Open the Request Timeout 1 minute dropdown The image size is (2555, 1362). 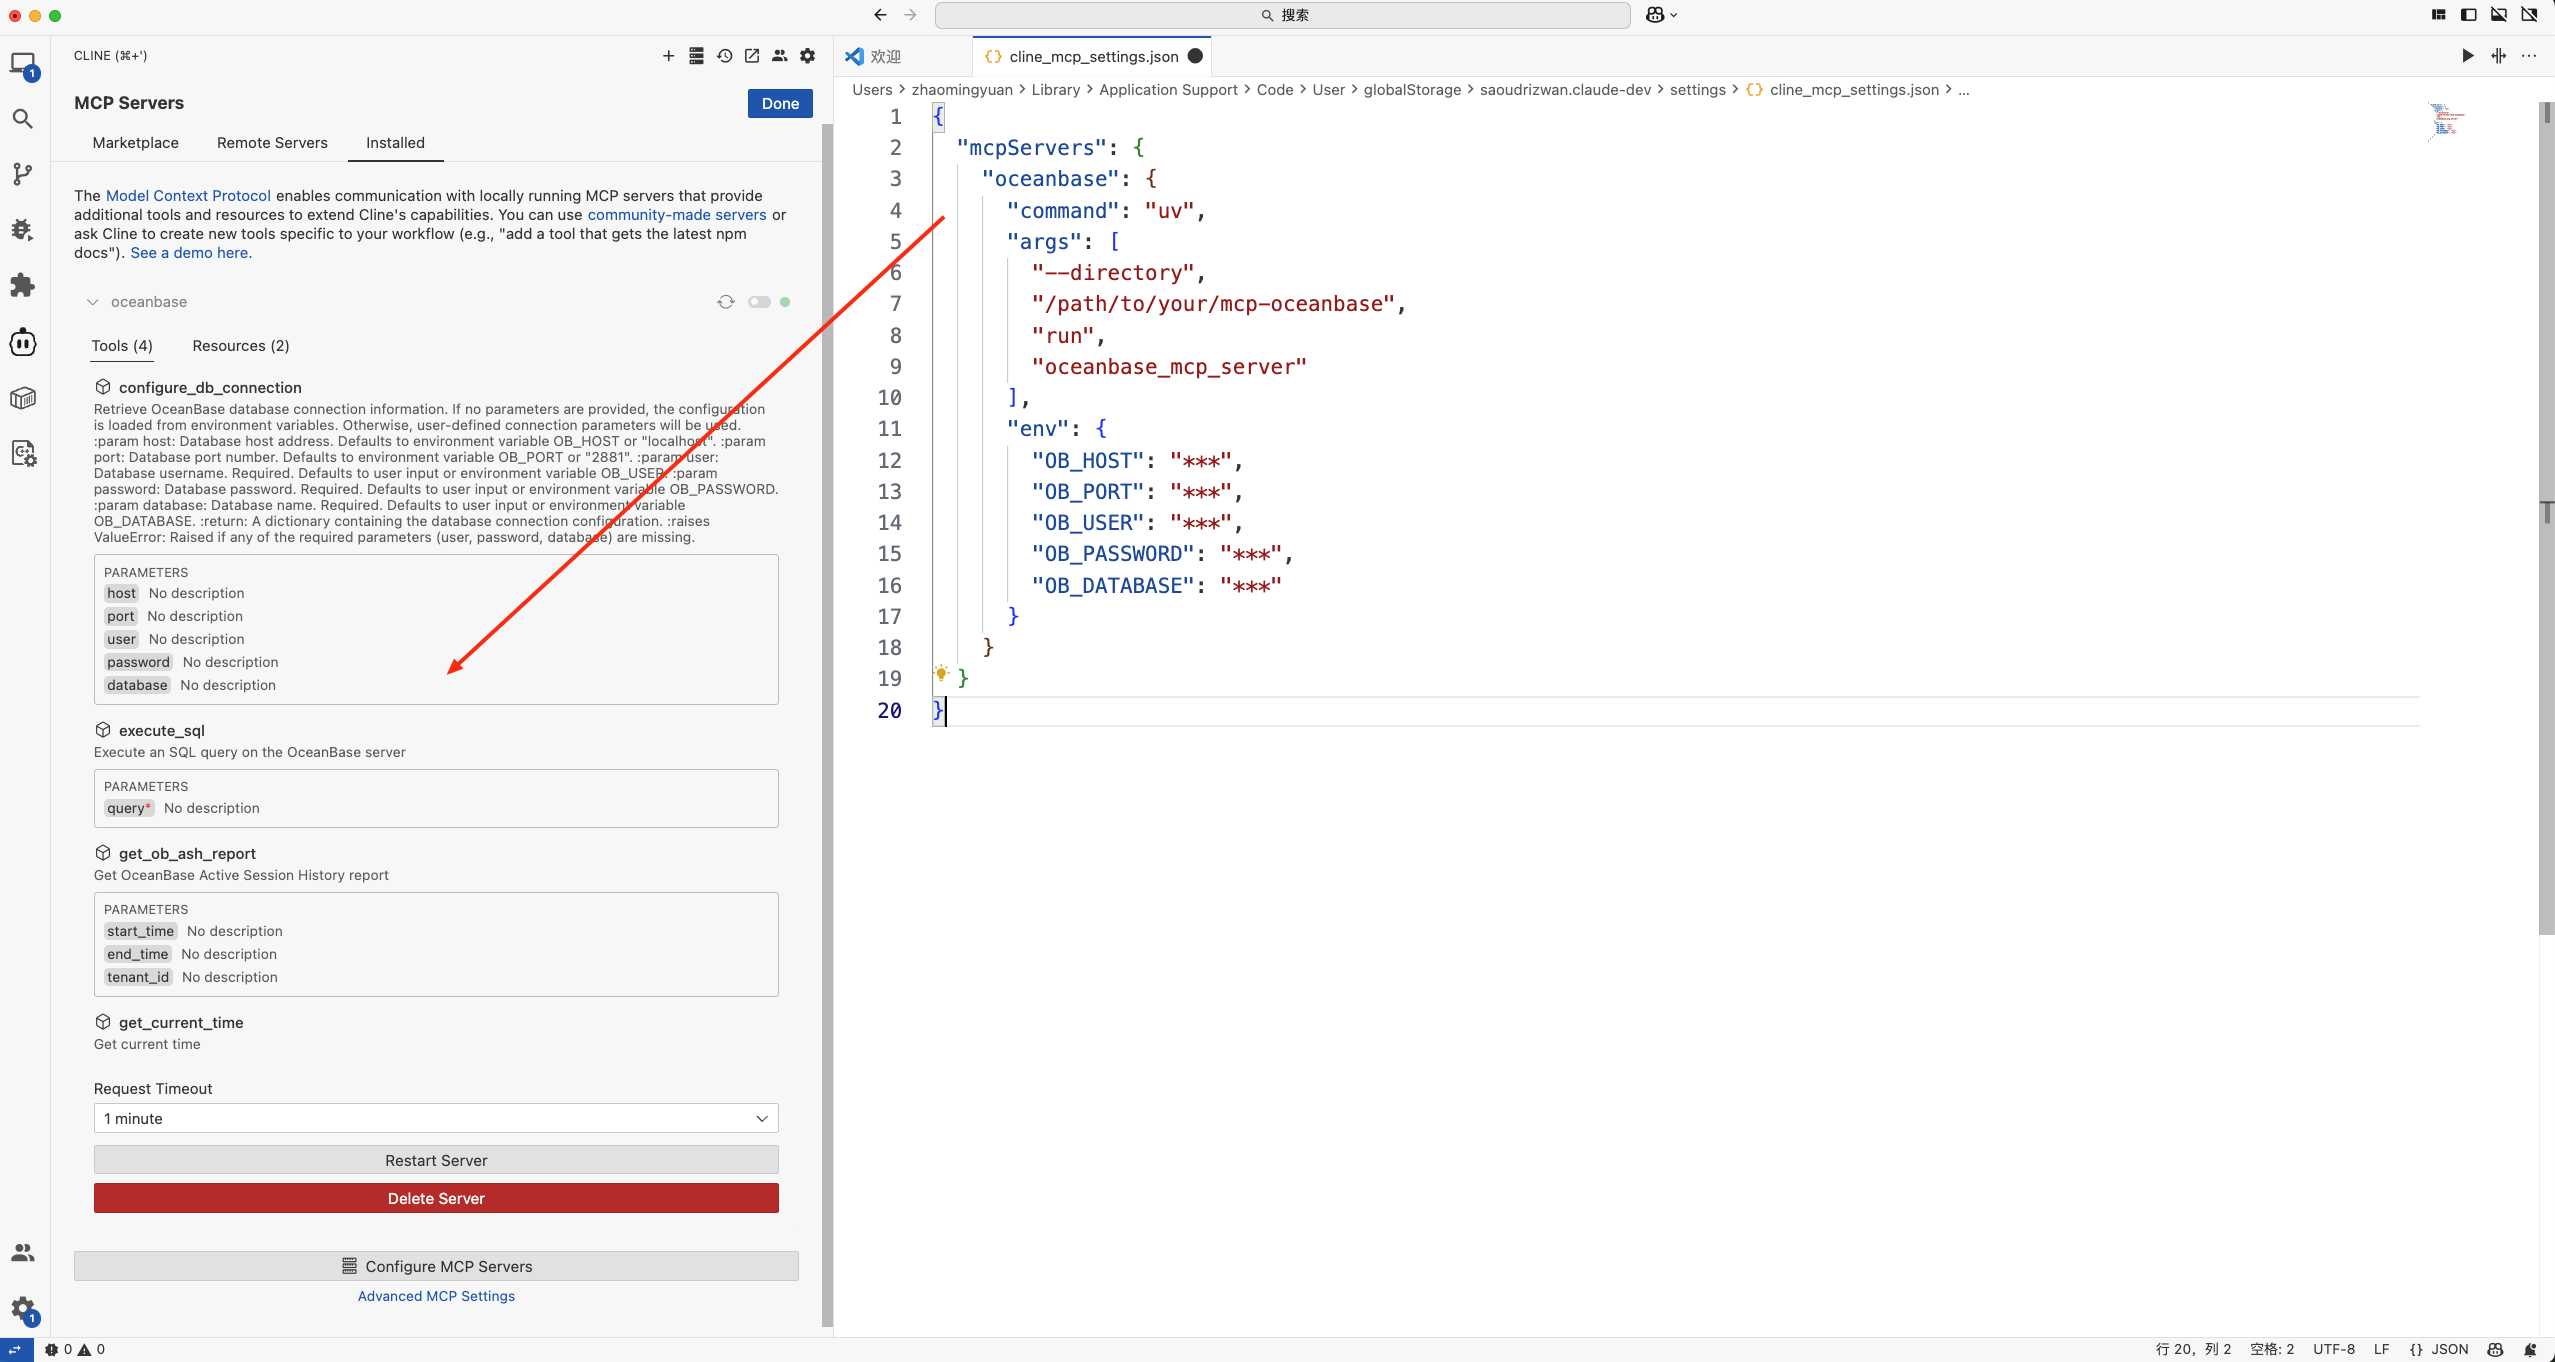[x=436, y=1118]
